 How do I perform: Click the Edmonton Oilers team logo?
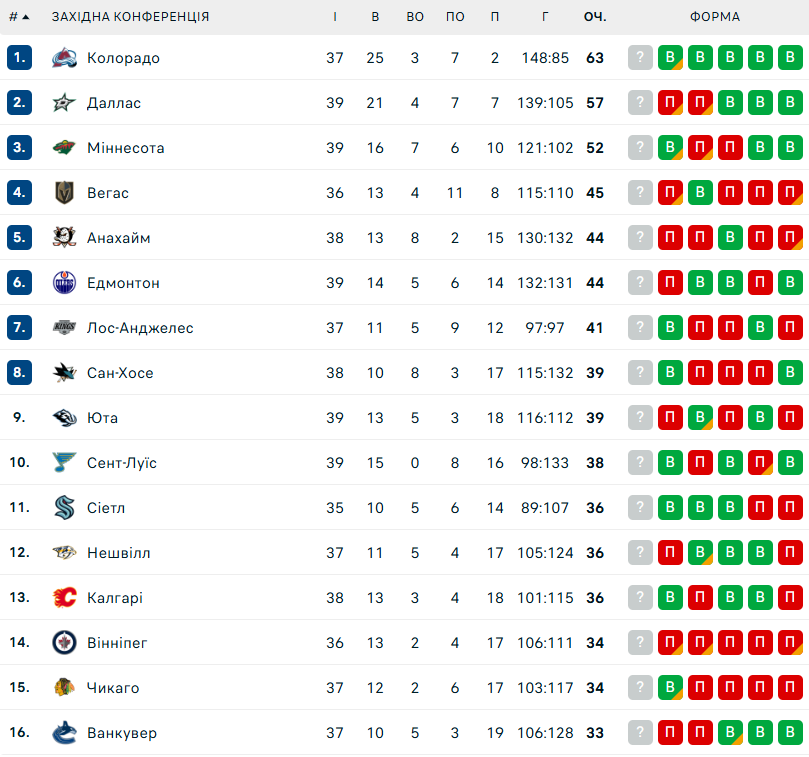point(64,283)
